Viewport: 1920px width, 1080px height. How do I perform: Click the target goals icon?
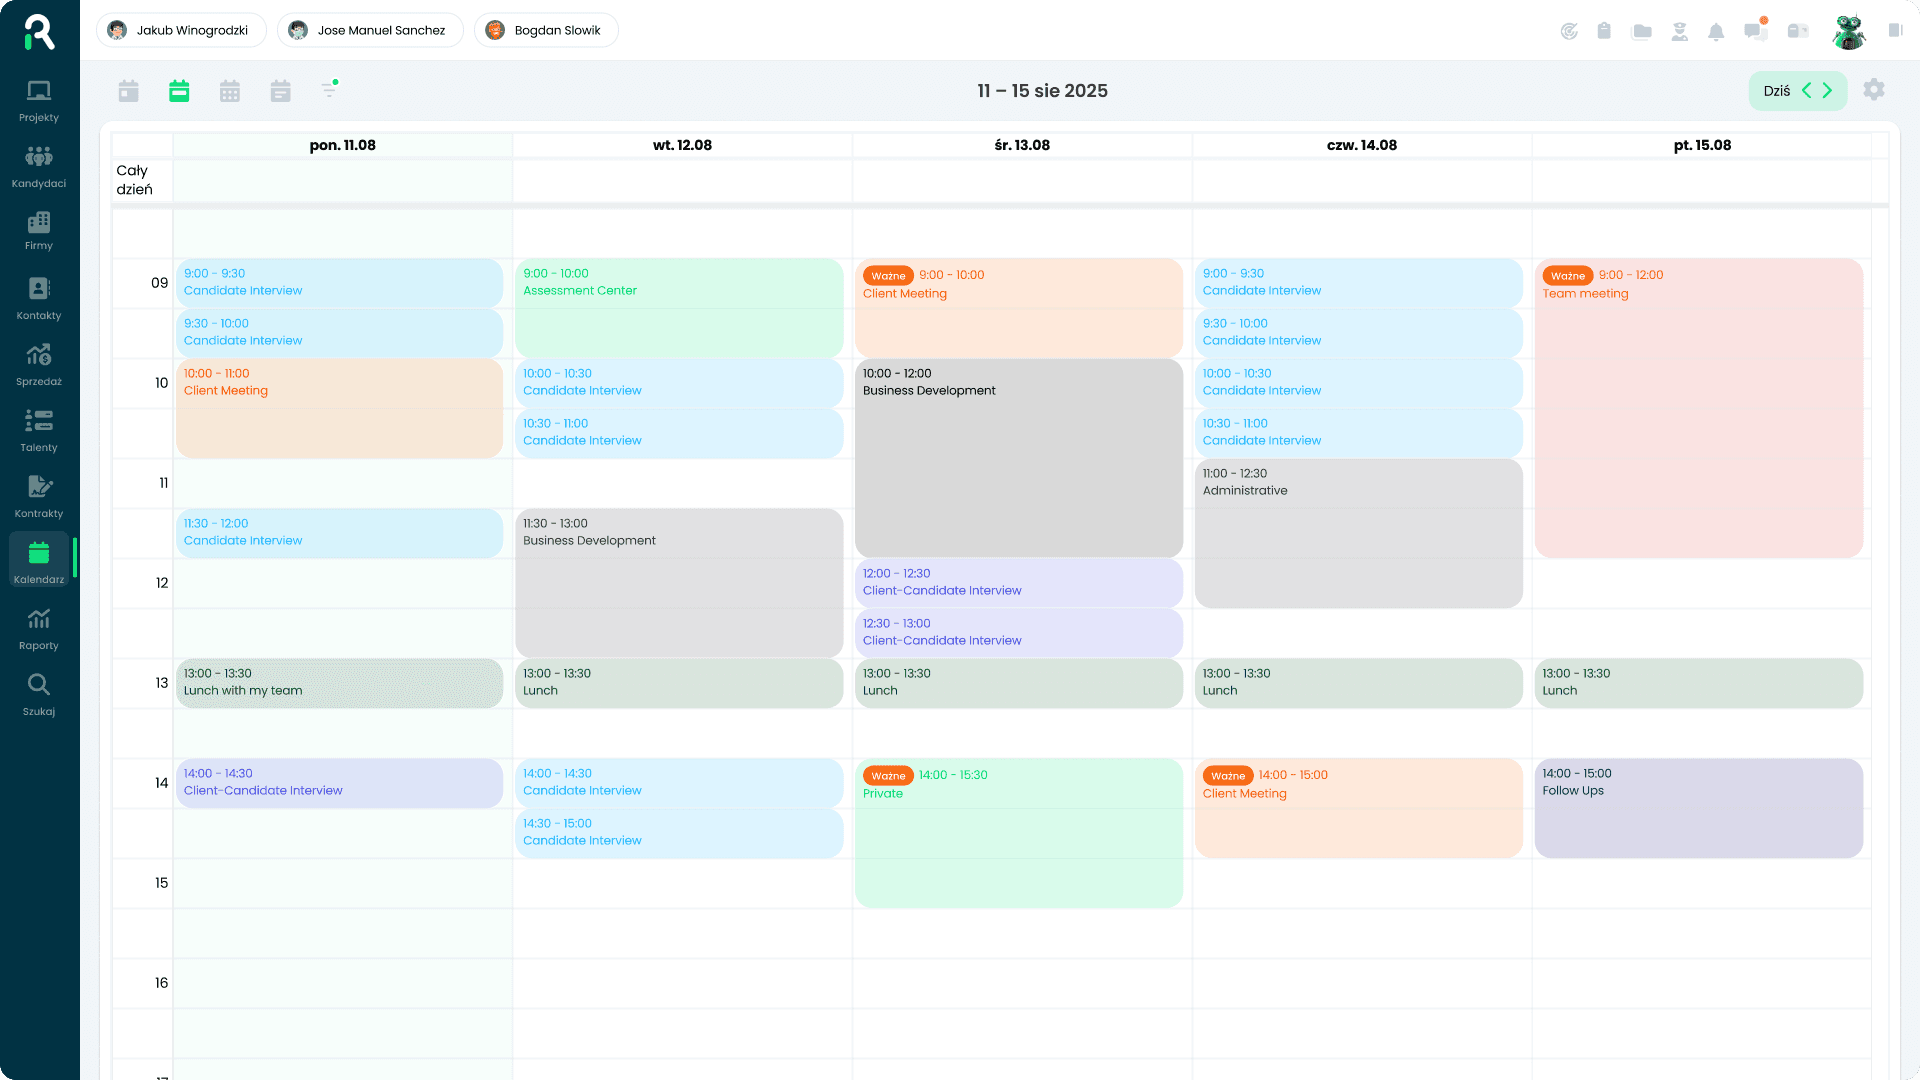coord(1569,31)
